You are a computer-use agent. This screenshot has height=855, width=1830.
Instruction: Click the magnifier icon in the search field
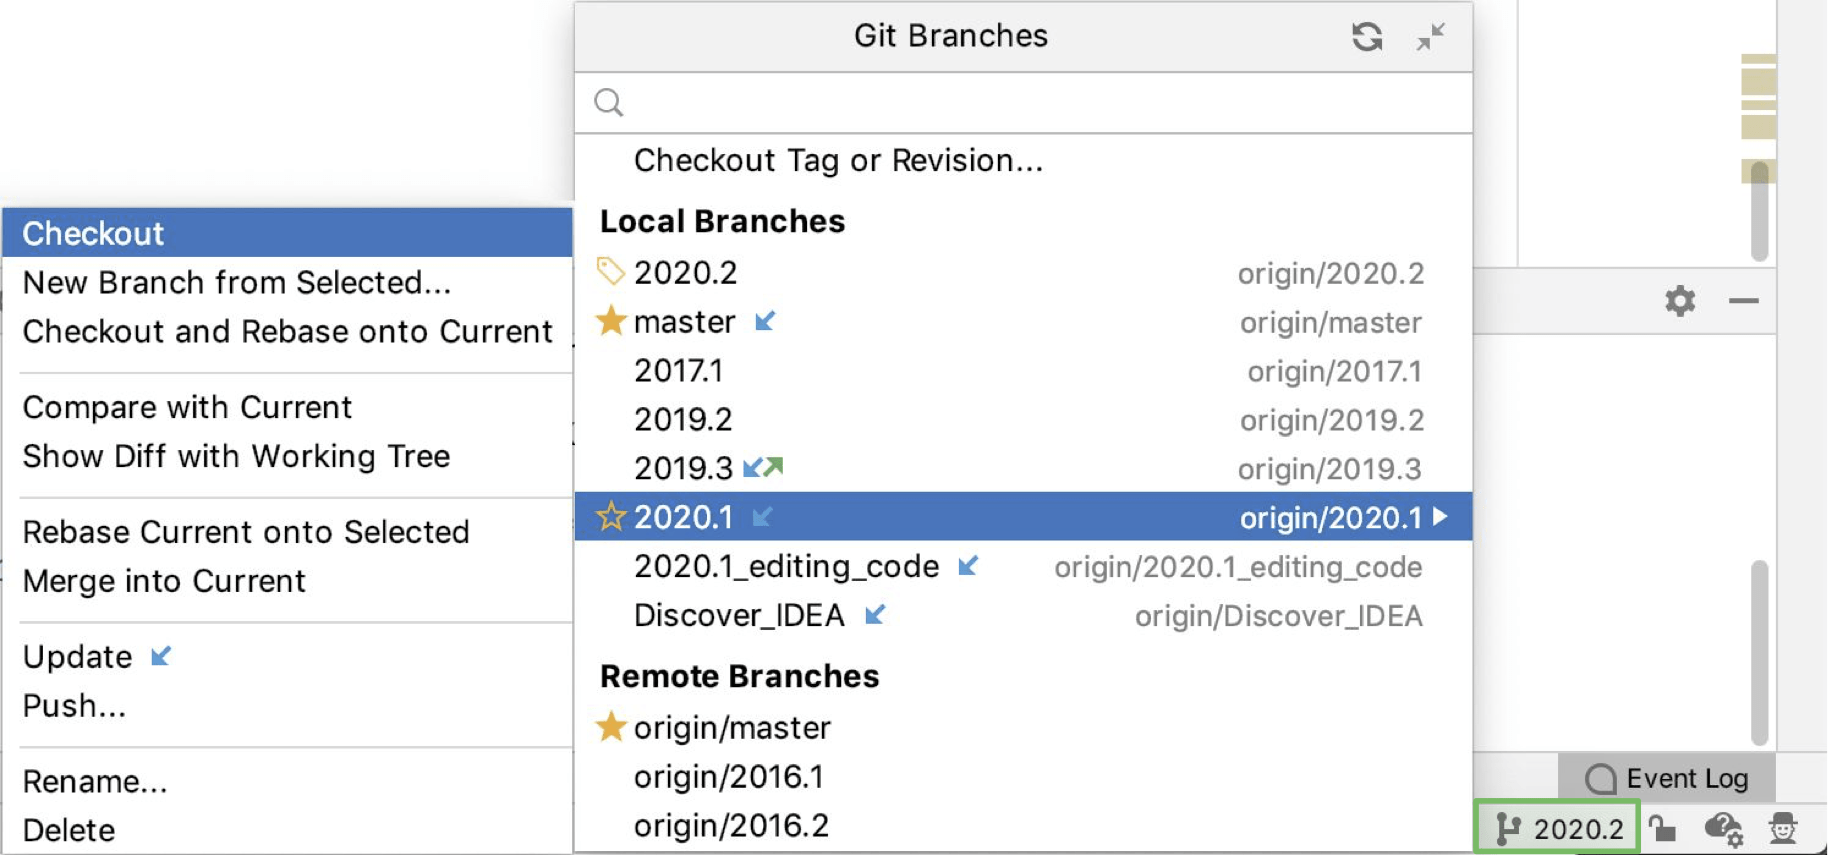[x=609, y=101]
